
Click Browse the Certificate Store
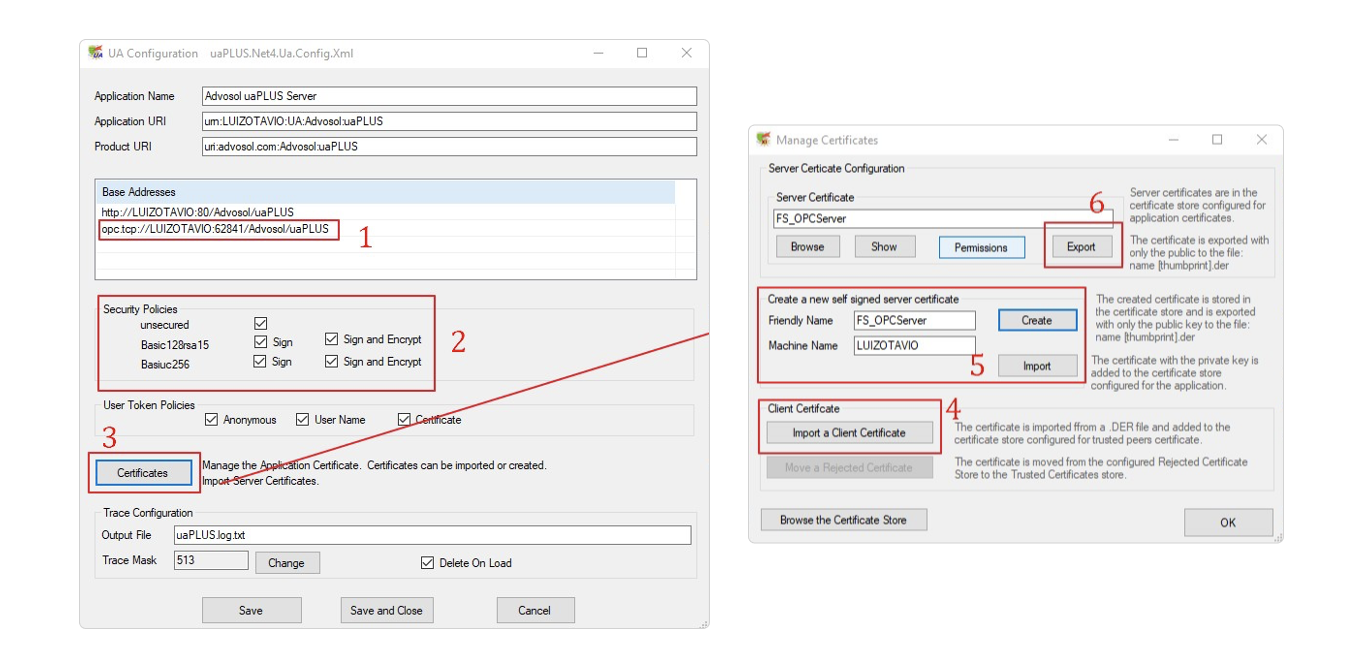(x=844, y=520)
